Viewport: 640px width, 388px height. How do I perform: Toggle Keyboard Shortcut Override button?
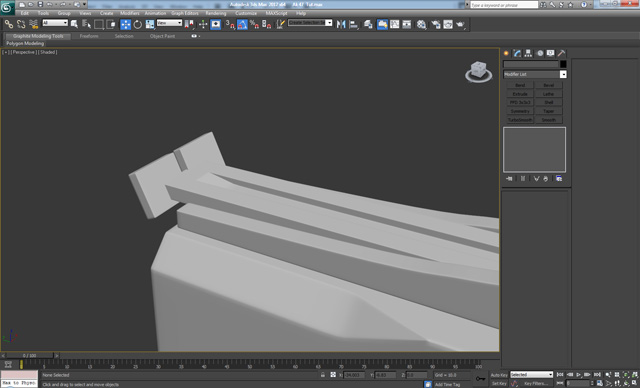click(216, 24)
